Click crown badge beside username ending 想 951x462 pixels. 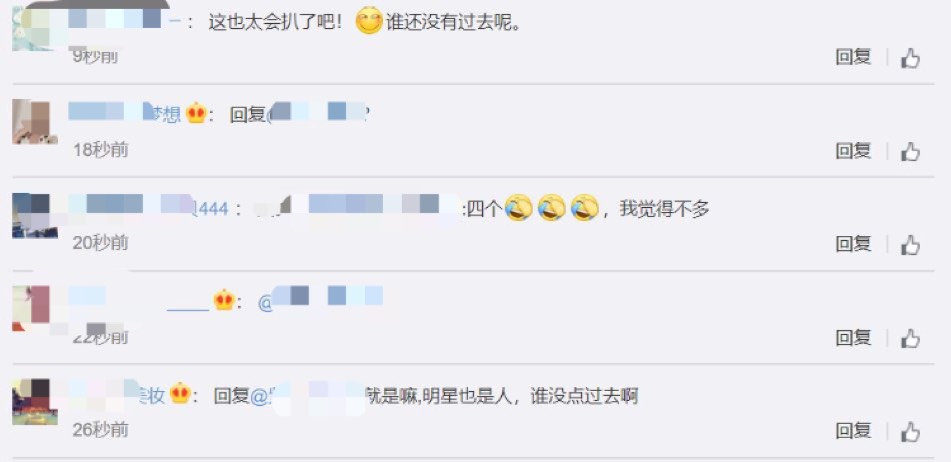pos(197,114)
